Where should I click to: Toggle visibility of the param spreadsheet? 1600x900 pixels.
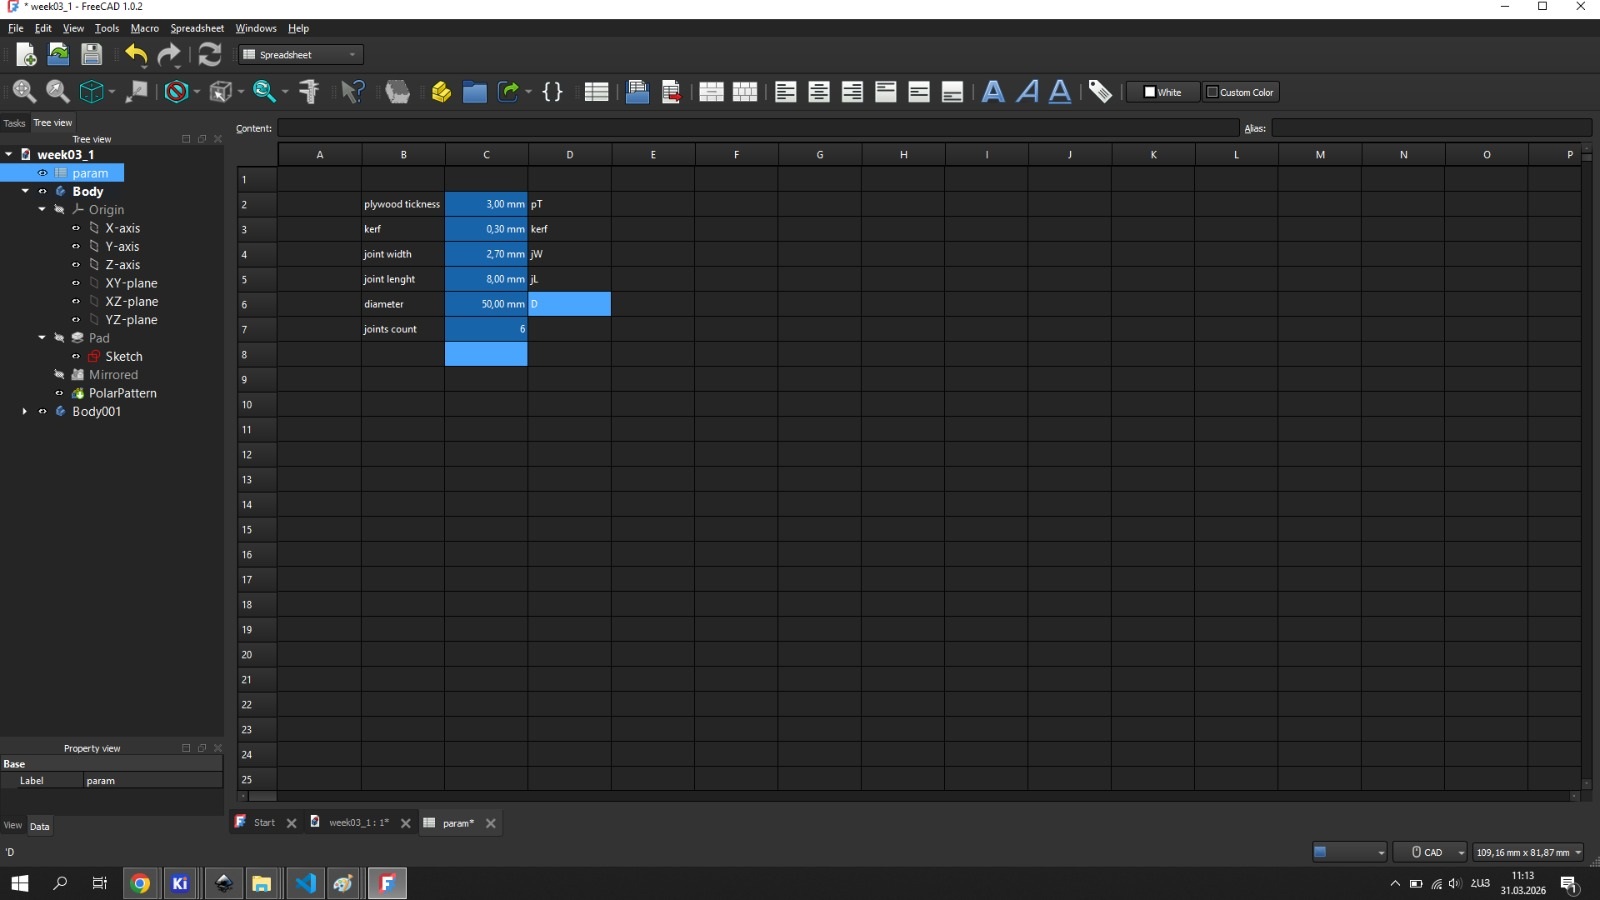pyautogui.click(x=42, y=173)
